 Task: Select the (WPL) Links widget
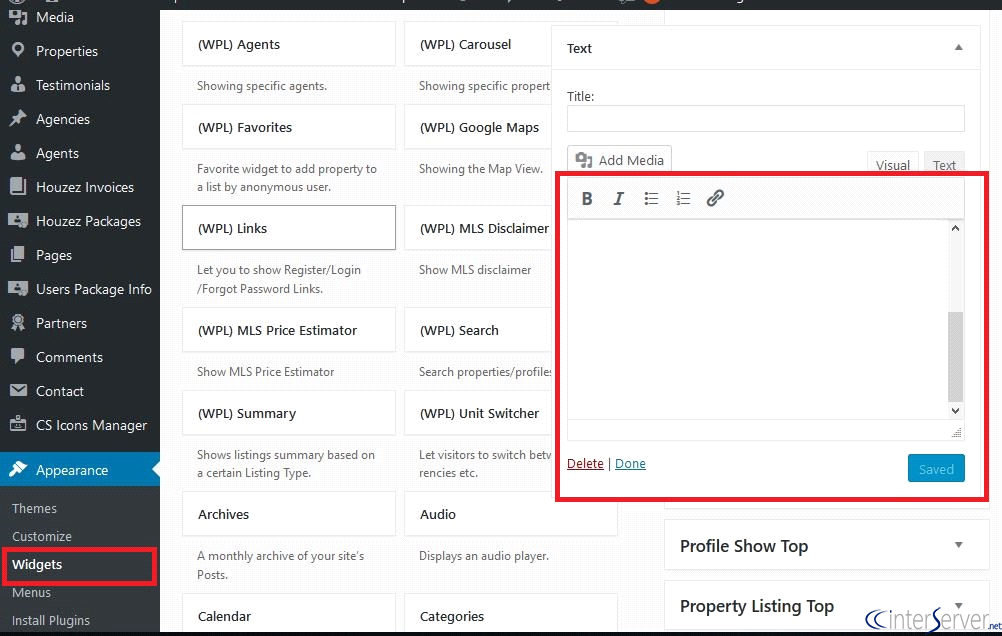tap(289, 228)
